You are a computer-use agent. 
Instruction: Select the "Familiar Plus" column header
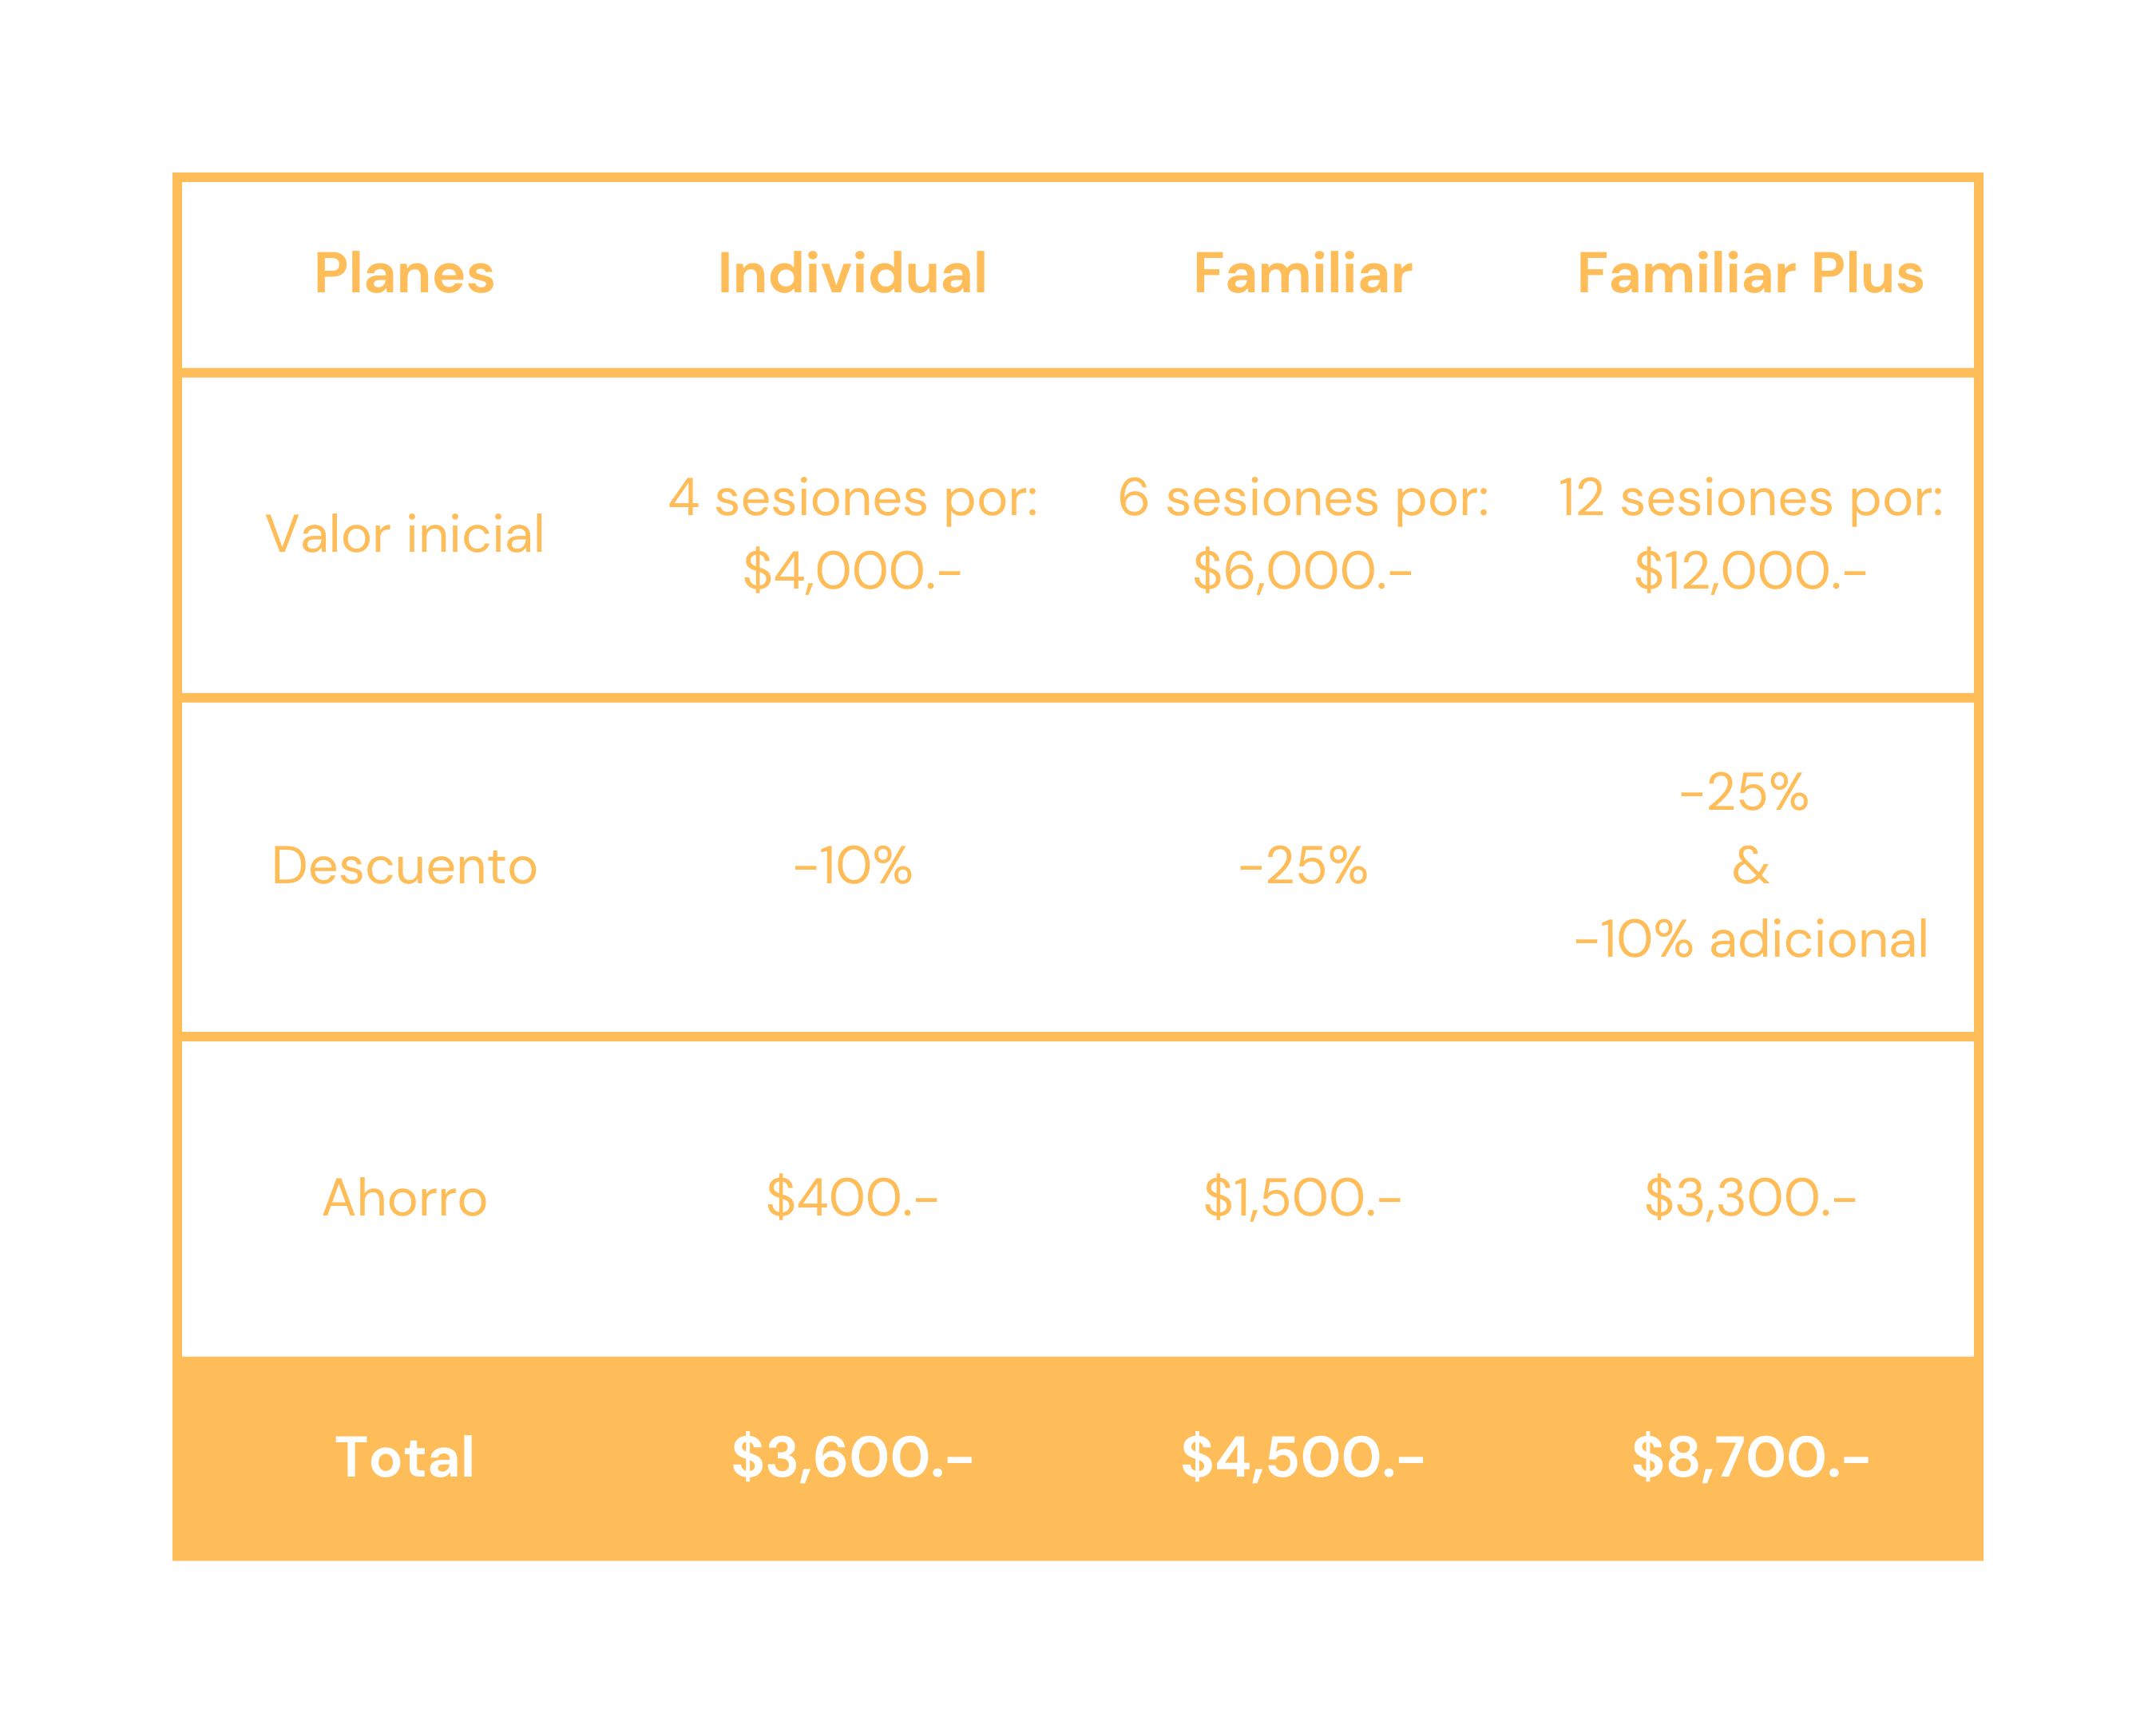(x=1750, y=273)
